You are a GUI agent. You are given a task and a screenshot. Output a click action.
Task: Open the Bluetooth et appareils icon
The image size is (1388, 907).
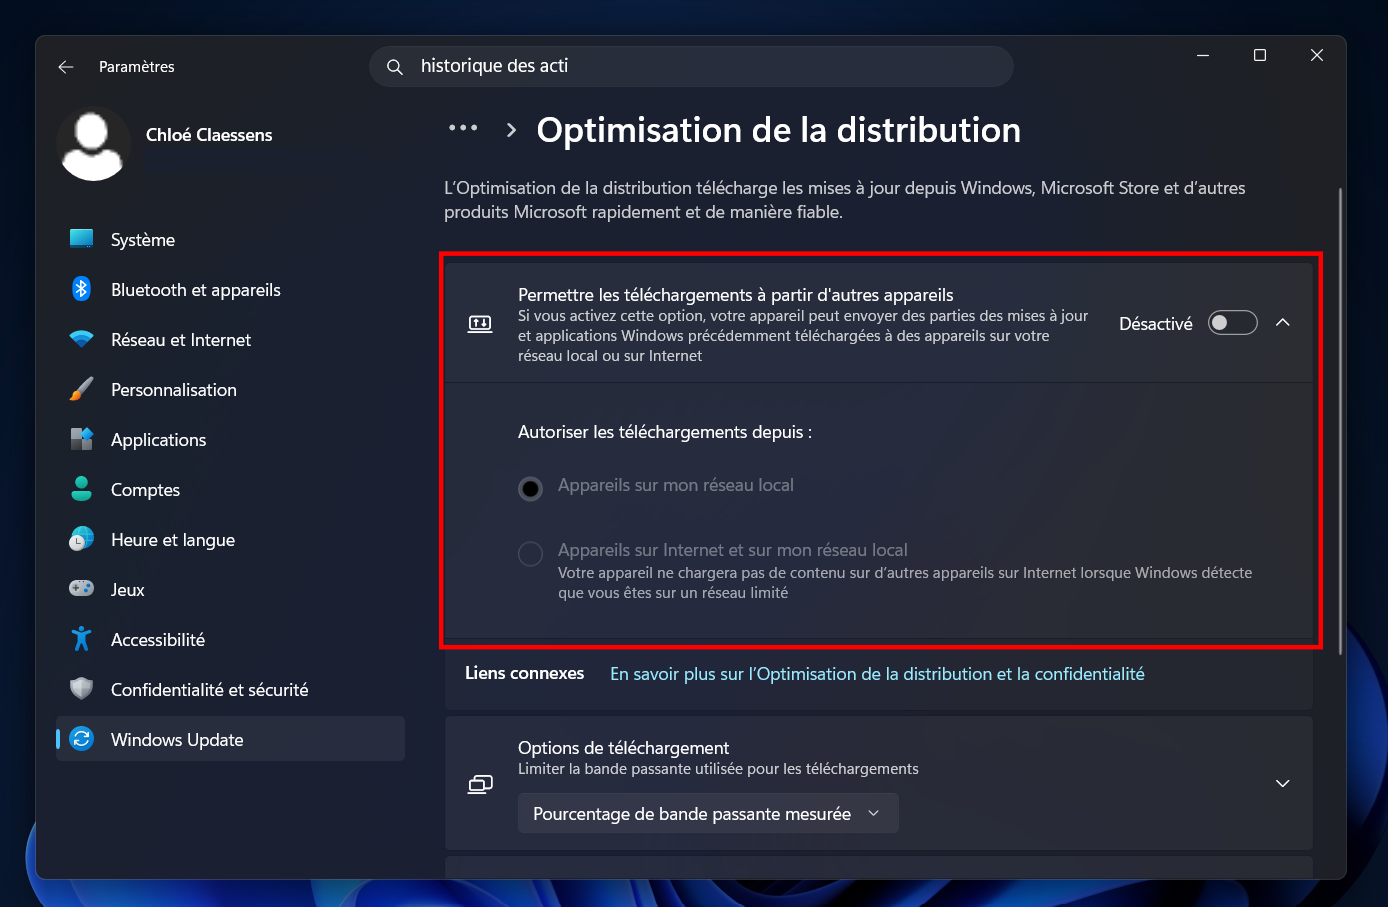(82, 289)
